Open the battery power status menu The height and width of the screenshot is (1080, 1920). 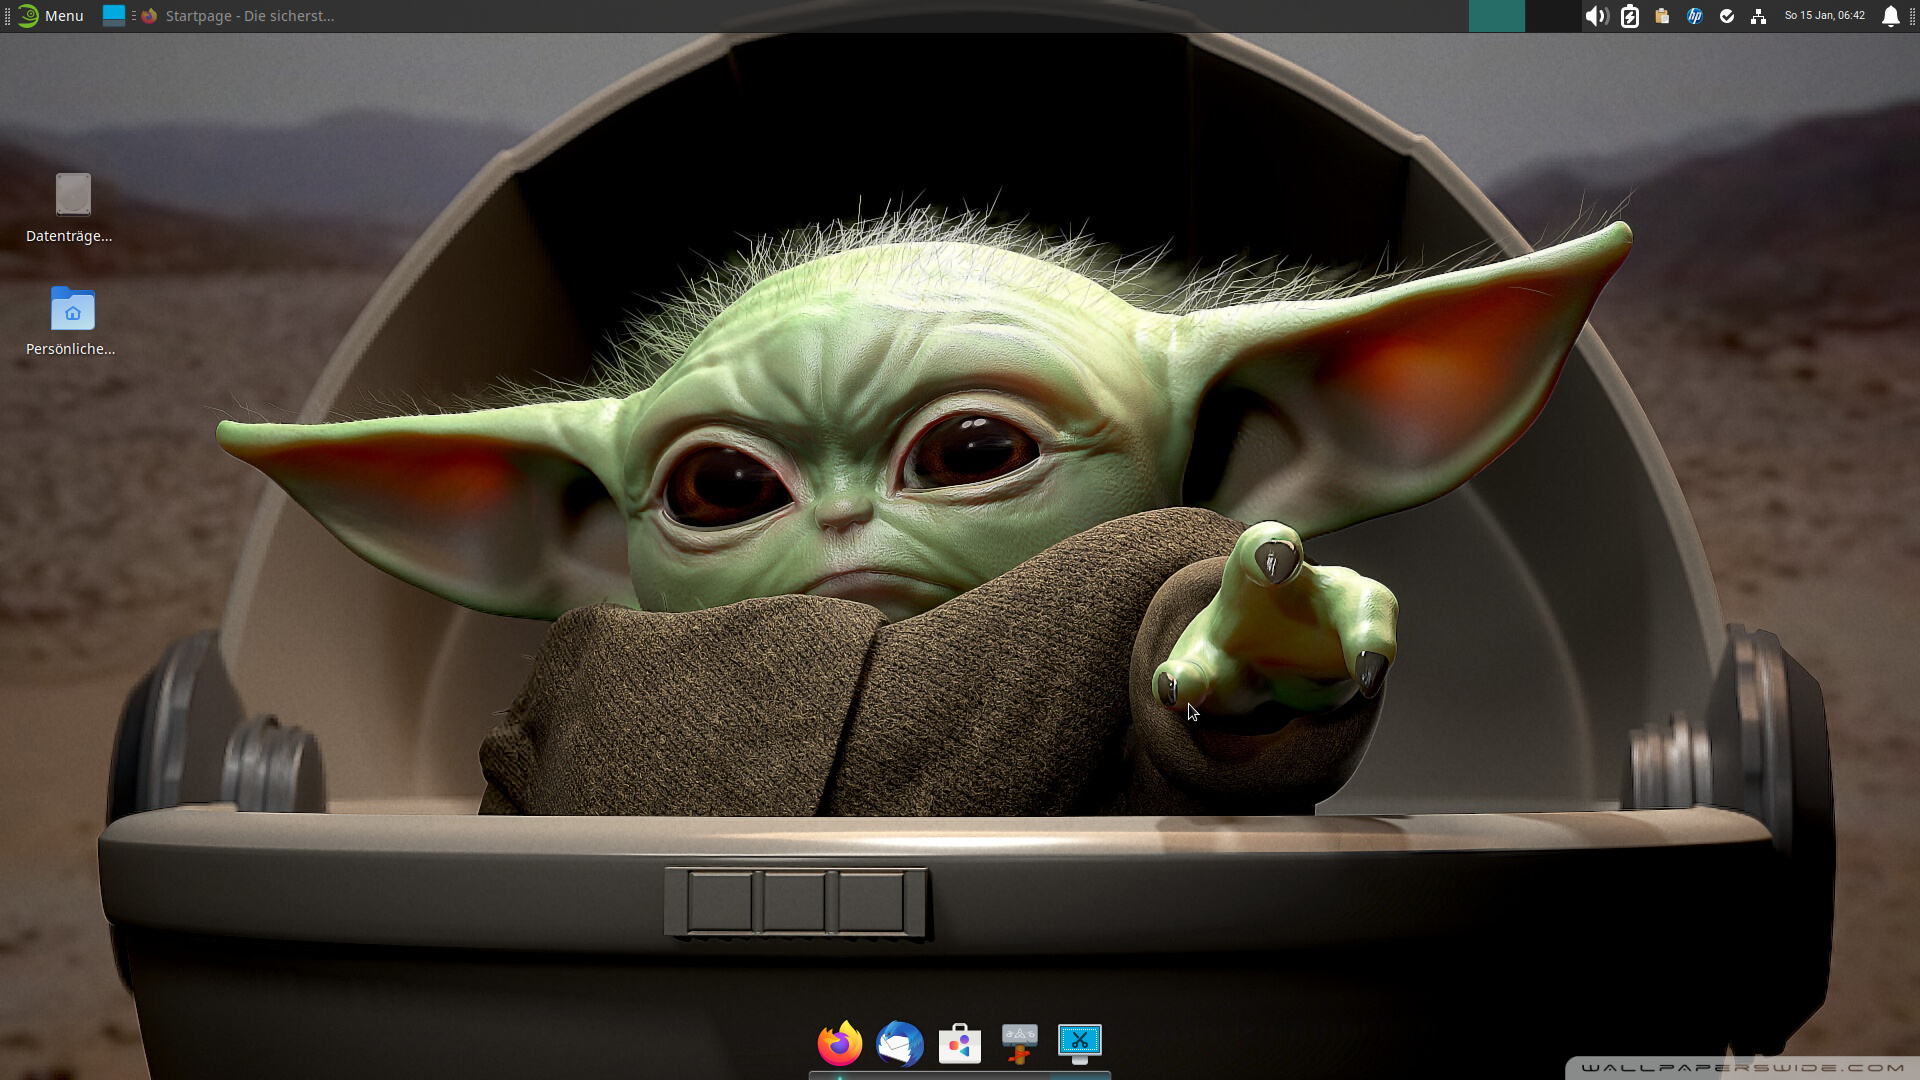click(1630, 16)
